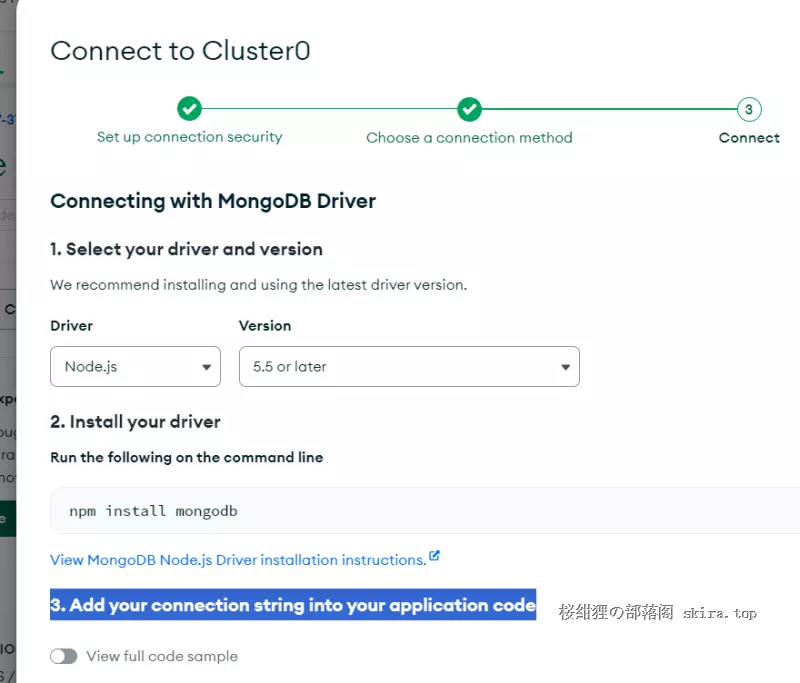Viewport: 800px width, 683px height.
Task: Click the first green checkmark step icon
Action: click(189, 109)
